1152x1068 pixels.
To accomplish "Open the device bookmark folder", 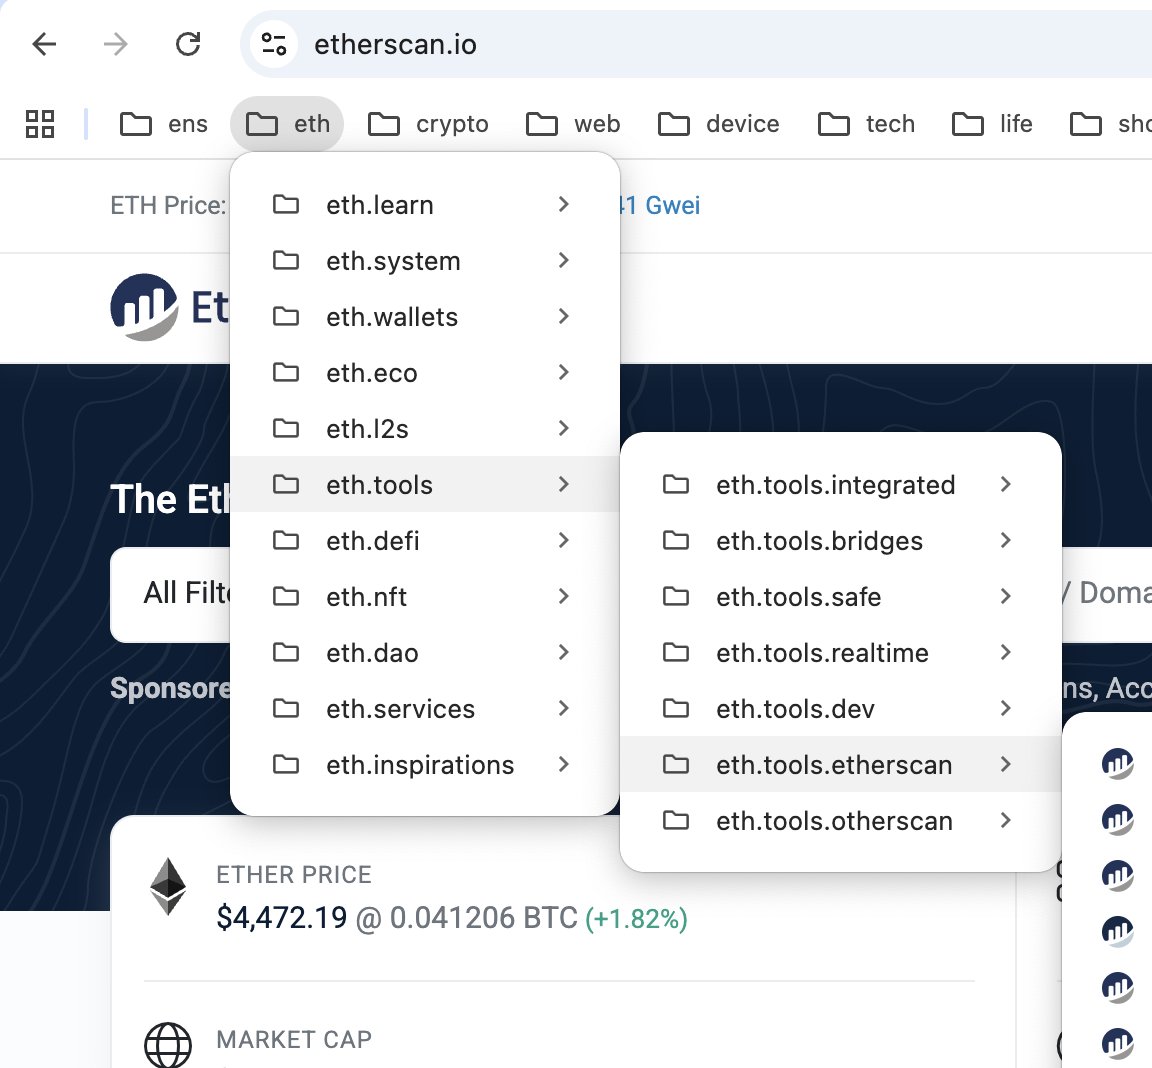I will tap(719, 123).
